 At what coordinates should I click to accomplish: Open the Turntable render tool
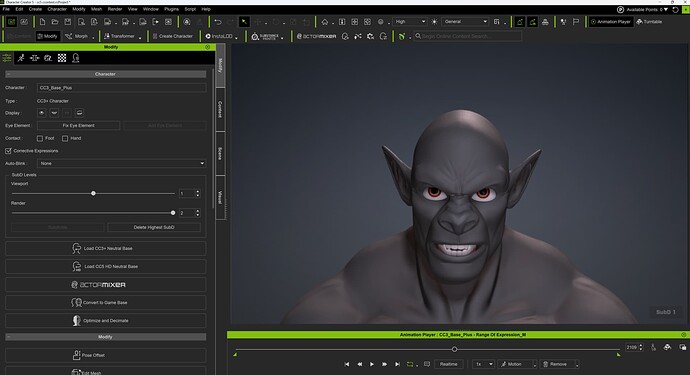pos(649,22)
